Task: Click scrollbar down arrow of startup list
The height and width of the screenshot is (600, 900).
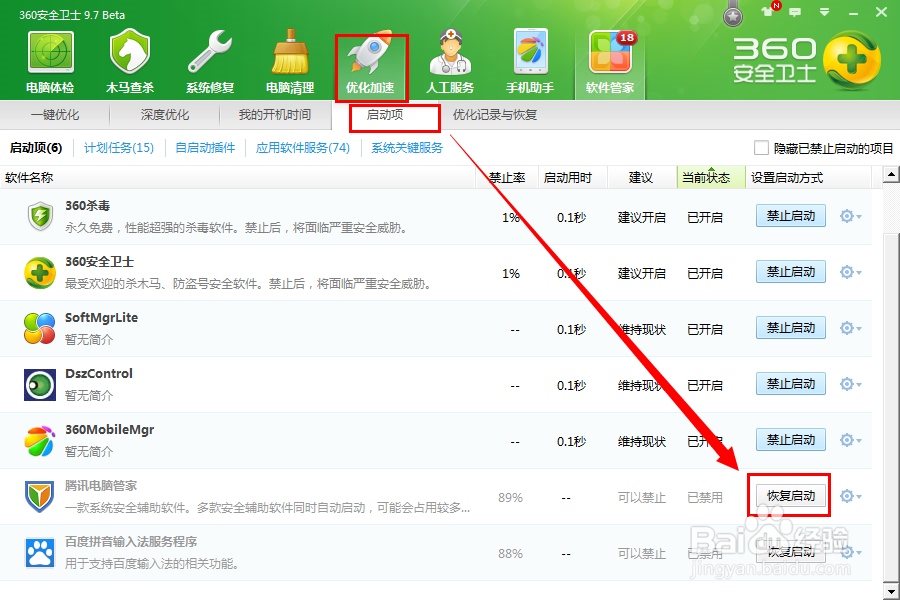Action: [891, 591]
